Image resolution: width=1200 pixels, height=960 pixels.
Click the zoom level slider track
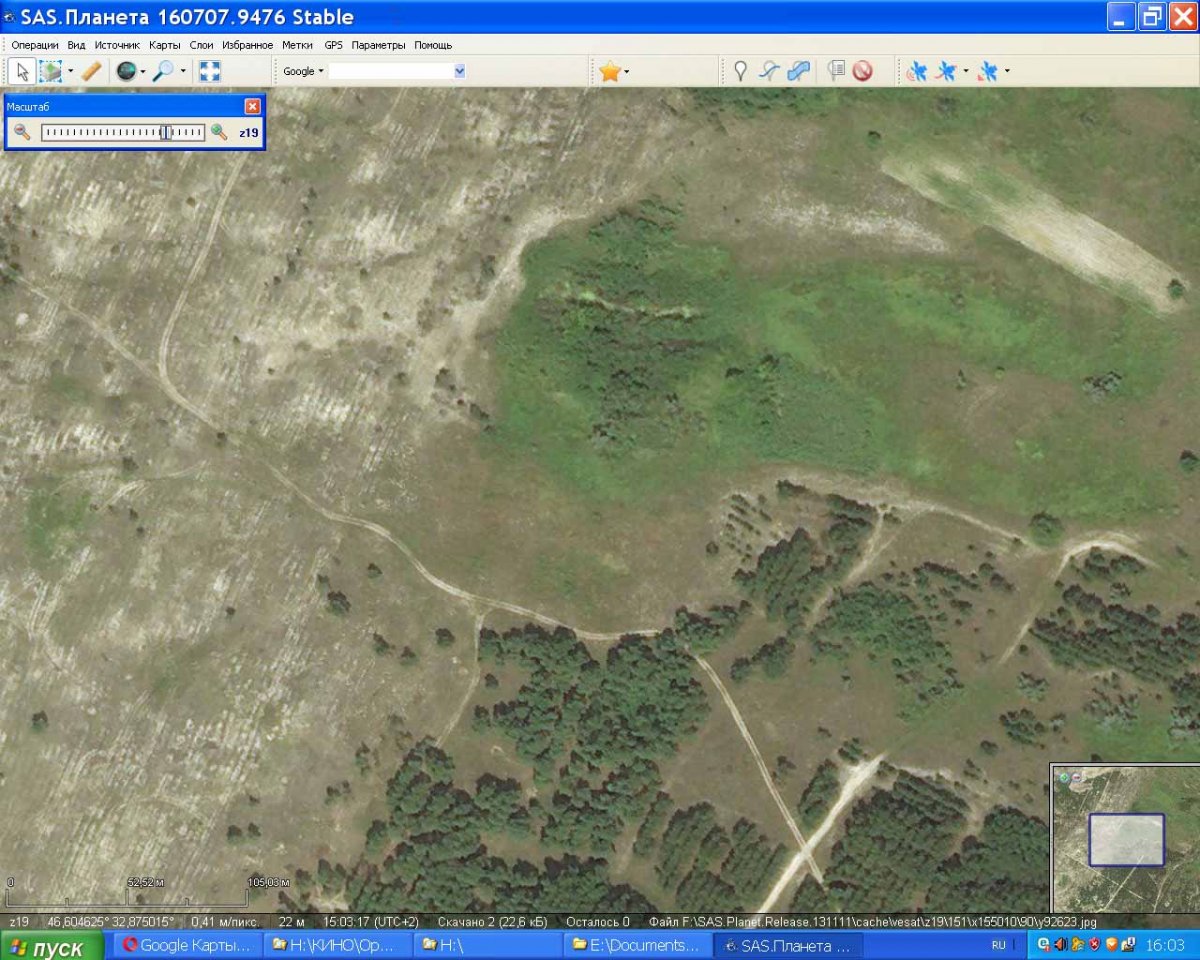tap(122, 132)
